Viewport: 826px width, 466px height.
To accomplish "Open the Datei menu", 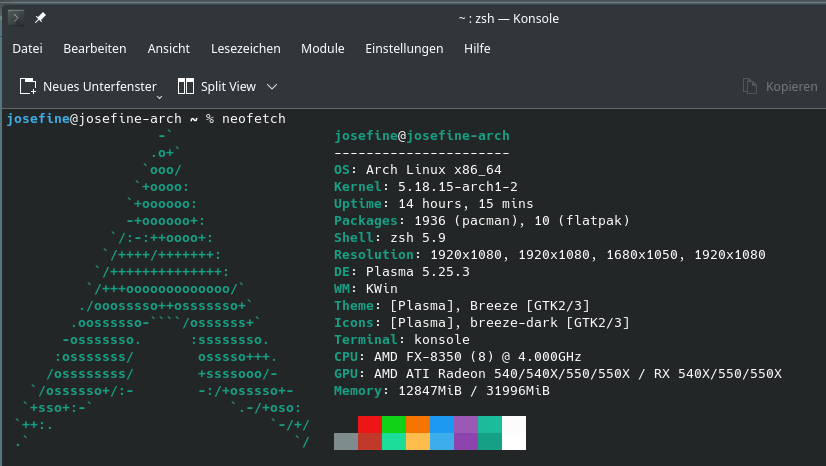I will click(27, 48).
